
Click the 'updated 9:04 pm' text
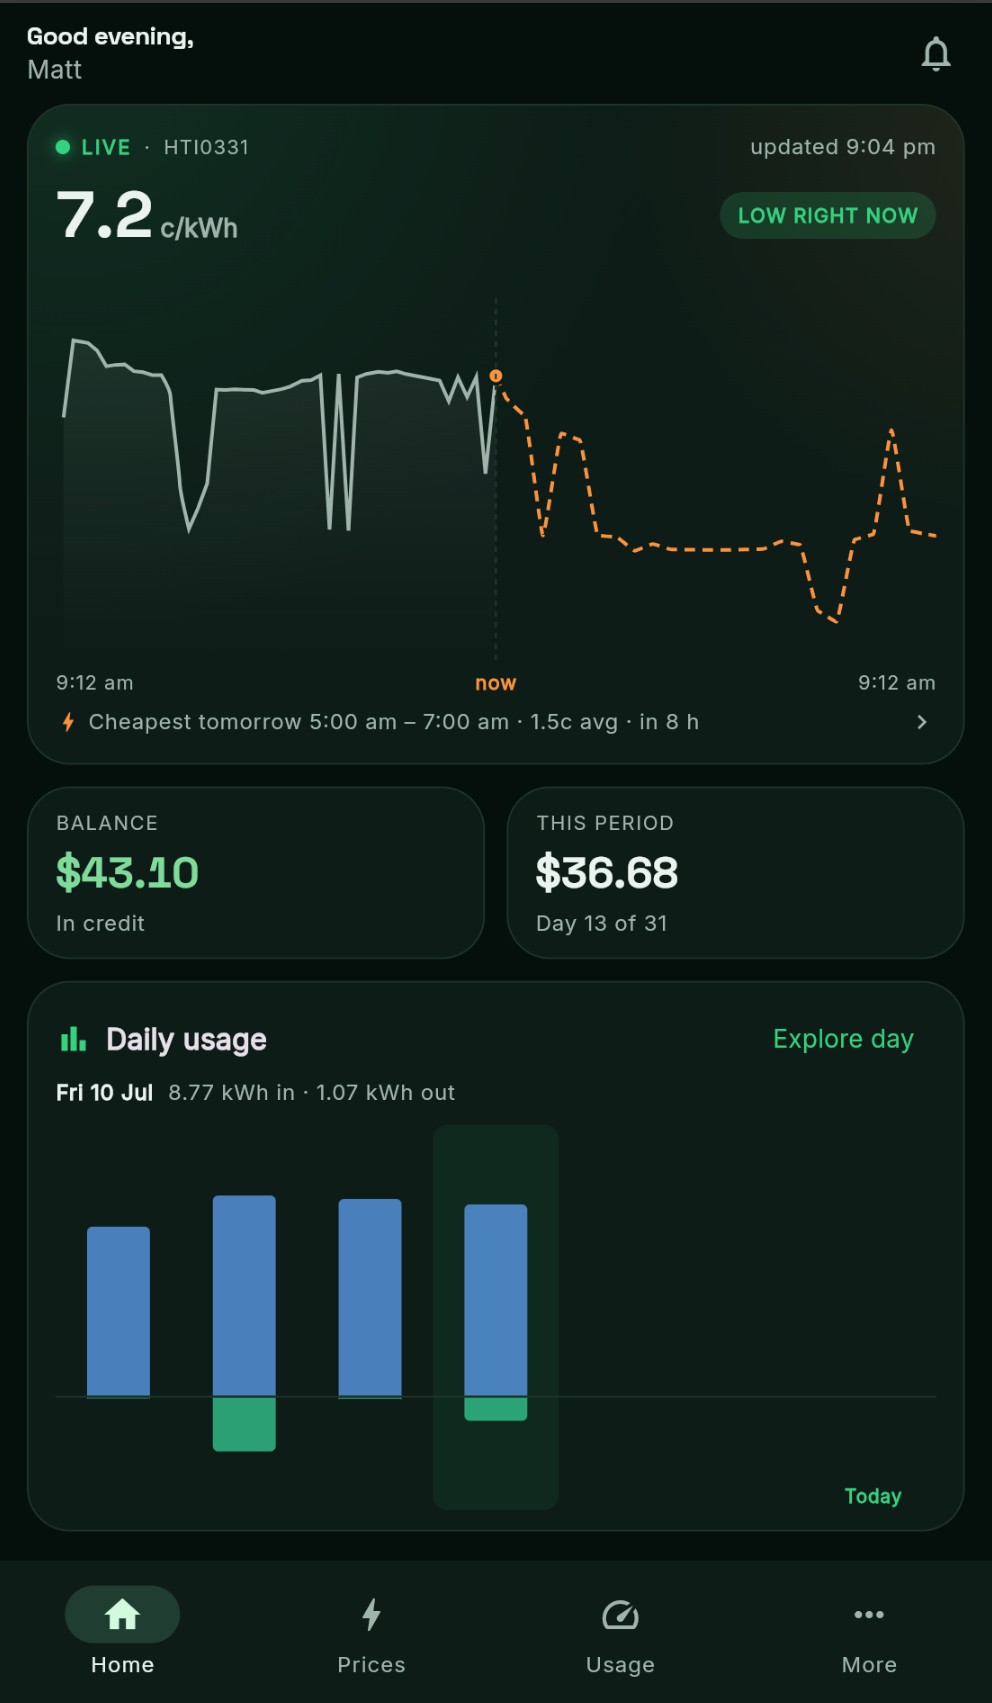843,147
